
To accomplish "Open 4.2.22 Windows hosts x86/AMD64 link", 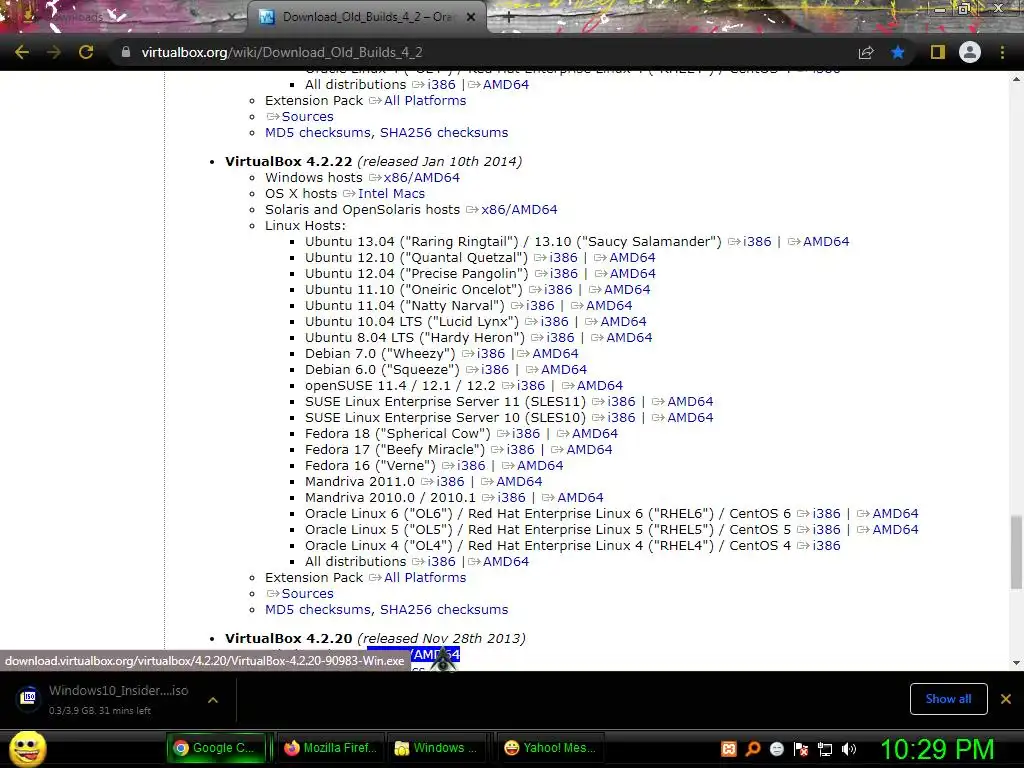I will click(422, 178).
